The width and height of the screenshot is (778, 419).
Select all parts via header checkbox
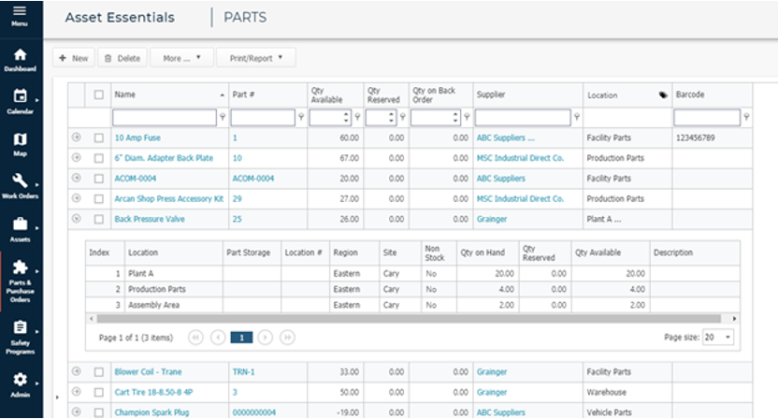pos(99,94)
